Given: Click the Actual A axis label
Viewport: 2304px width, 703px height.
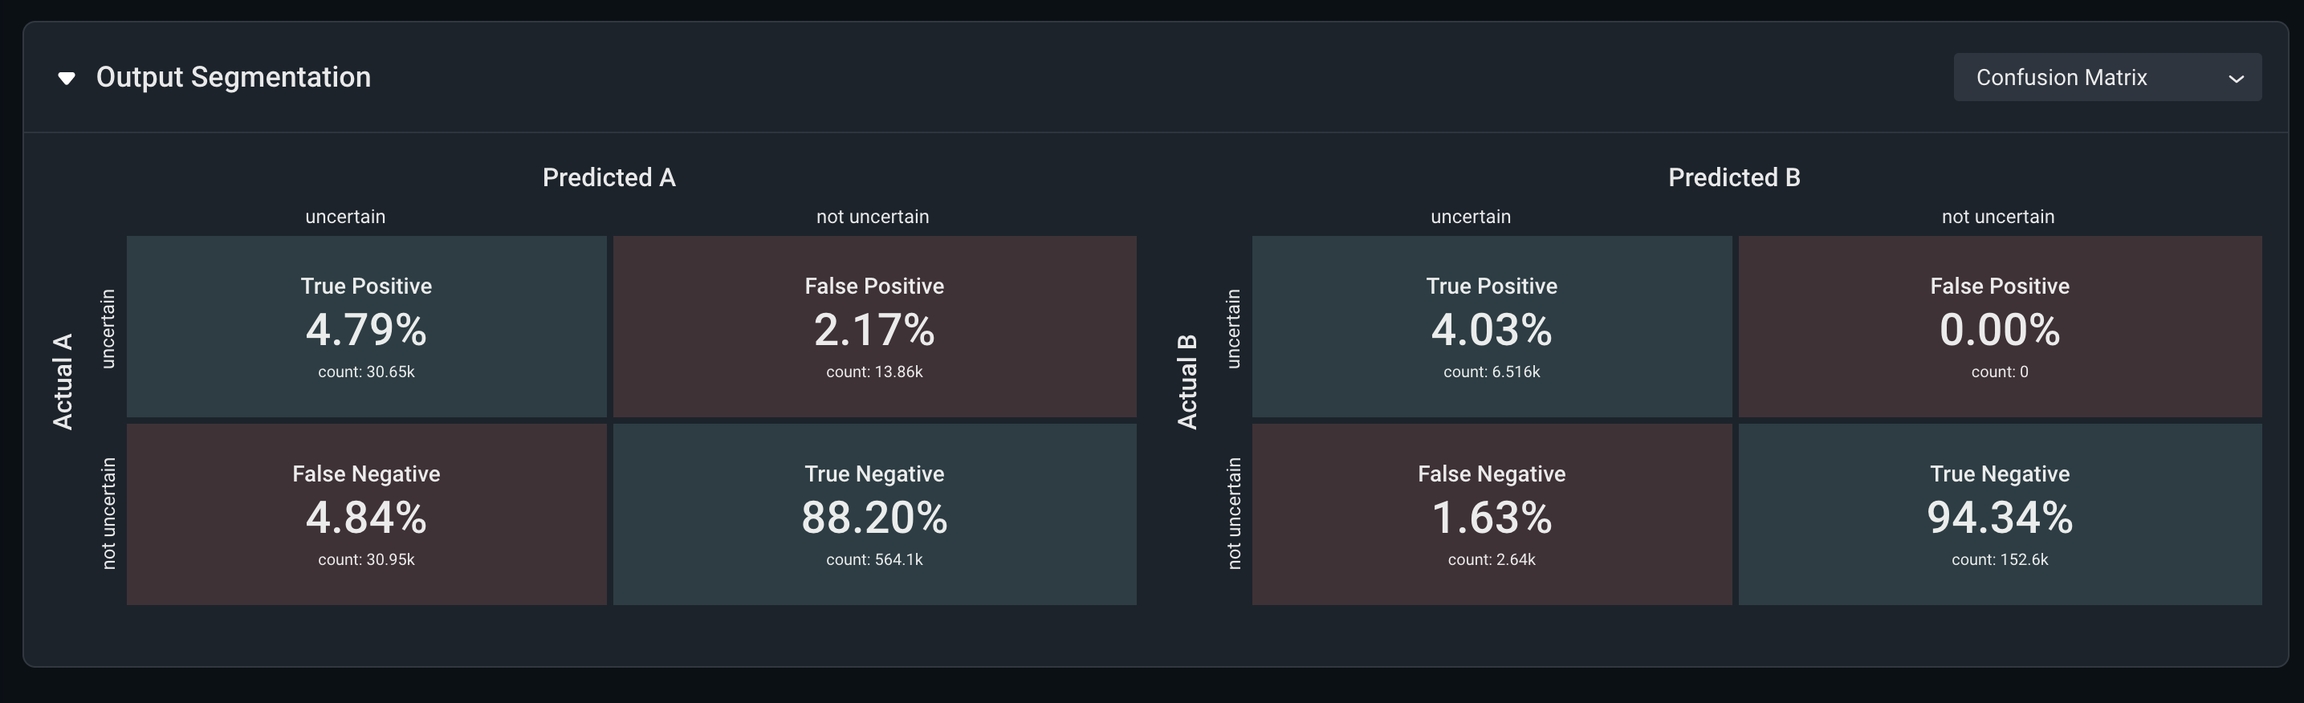Looking at the screenshot, I should click(x=63, y=381).
